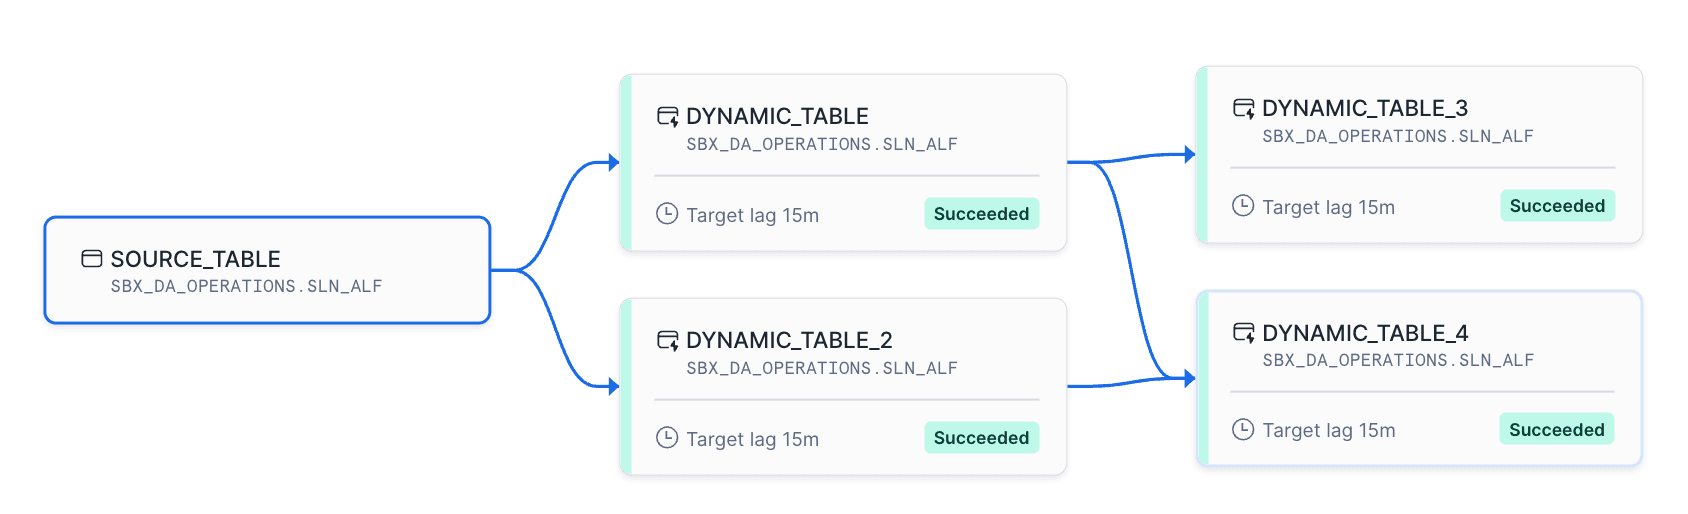Select the DYNAMIC_TABLE_4 node title
1688x514 pixels.
[x=1365, y=333]
